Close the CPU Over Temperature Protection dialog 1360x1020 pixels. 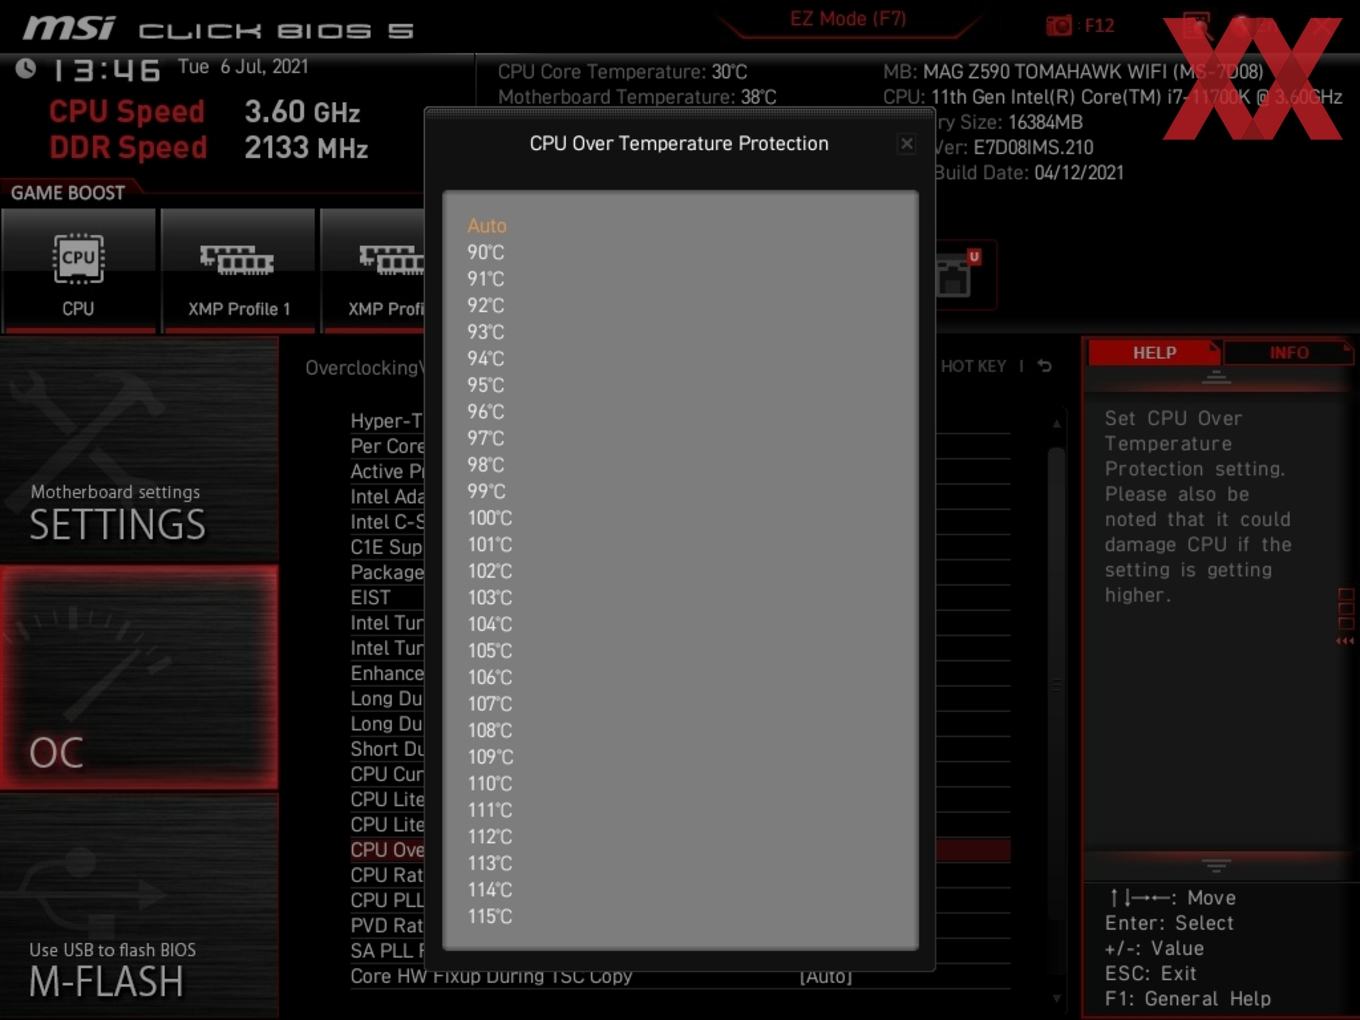(906, 144)
